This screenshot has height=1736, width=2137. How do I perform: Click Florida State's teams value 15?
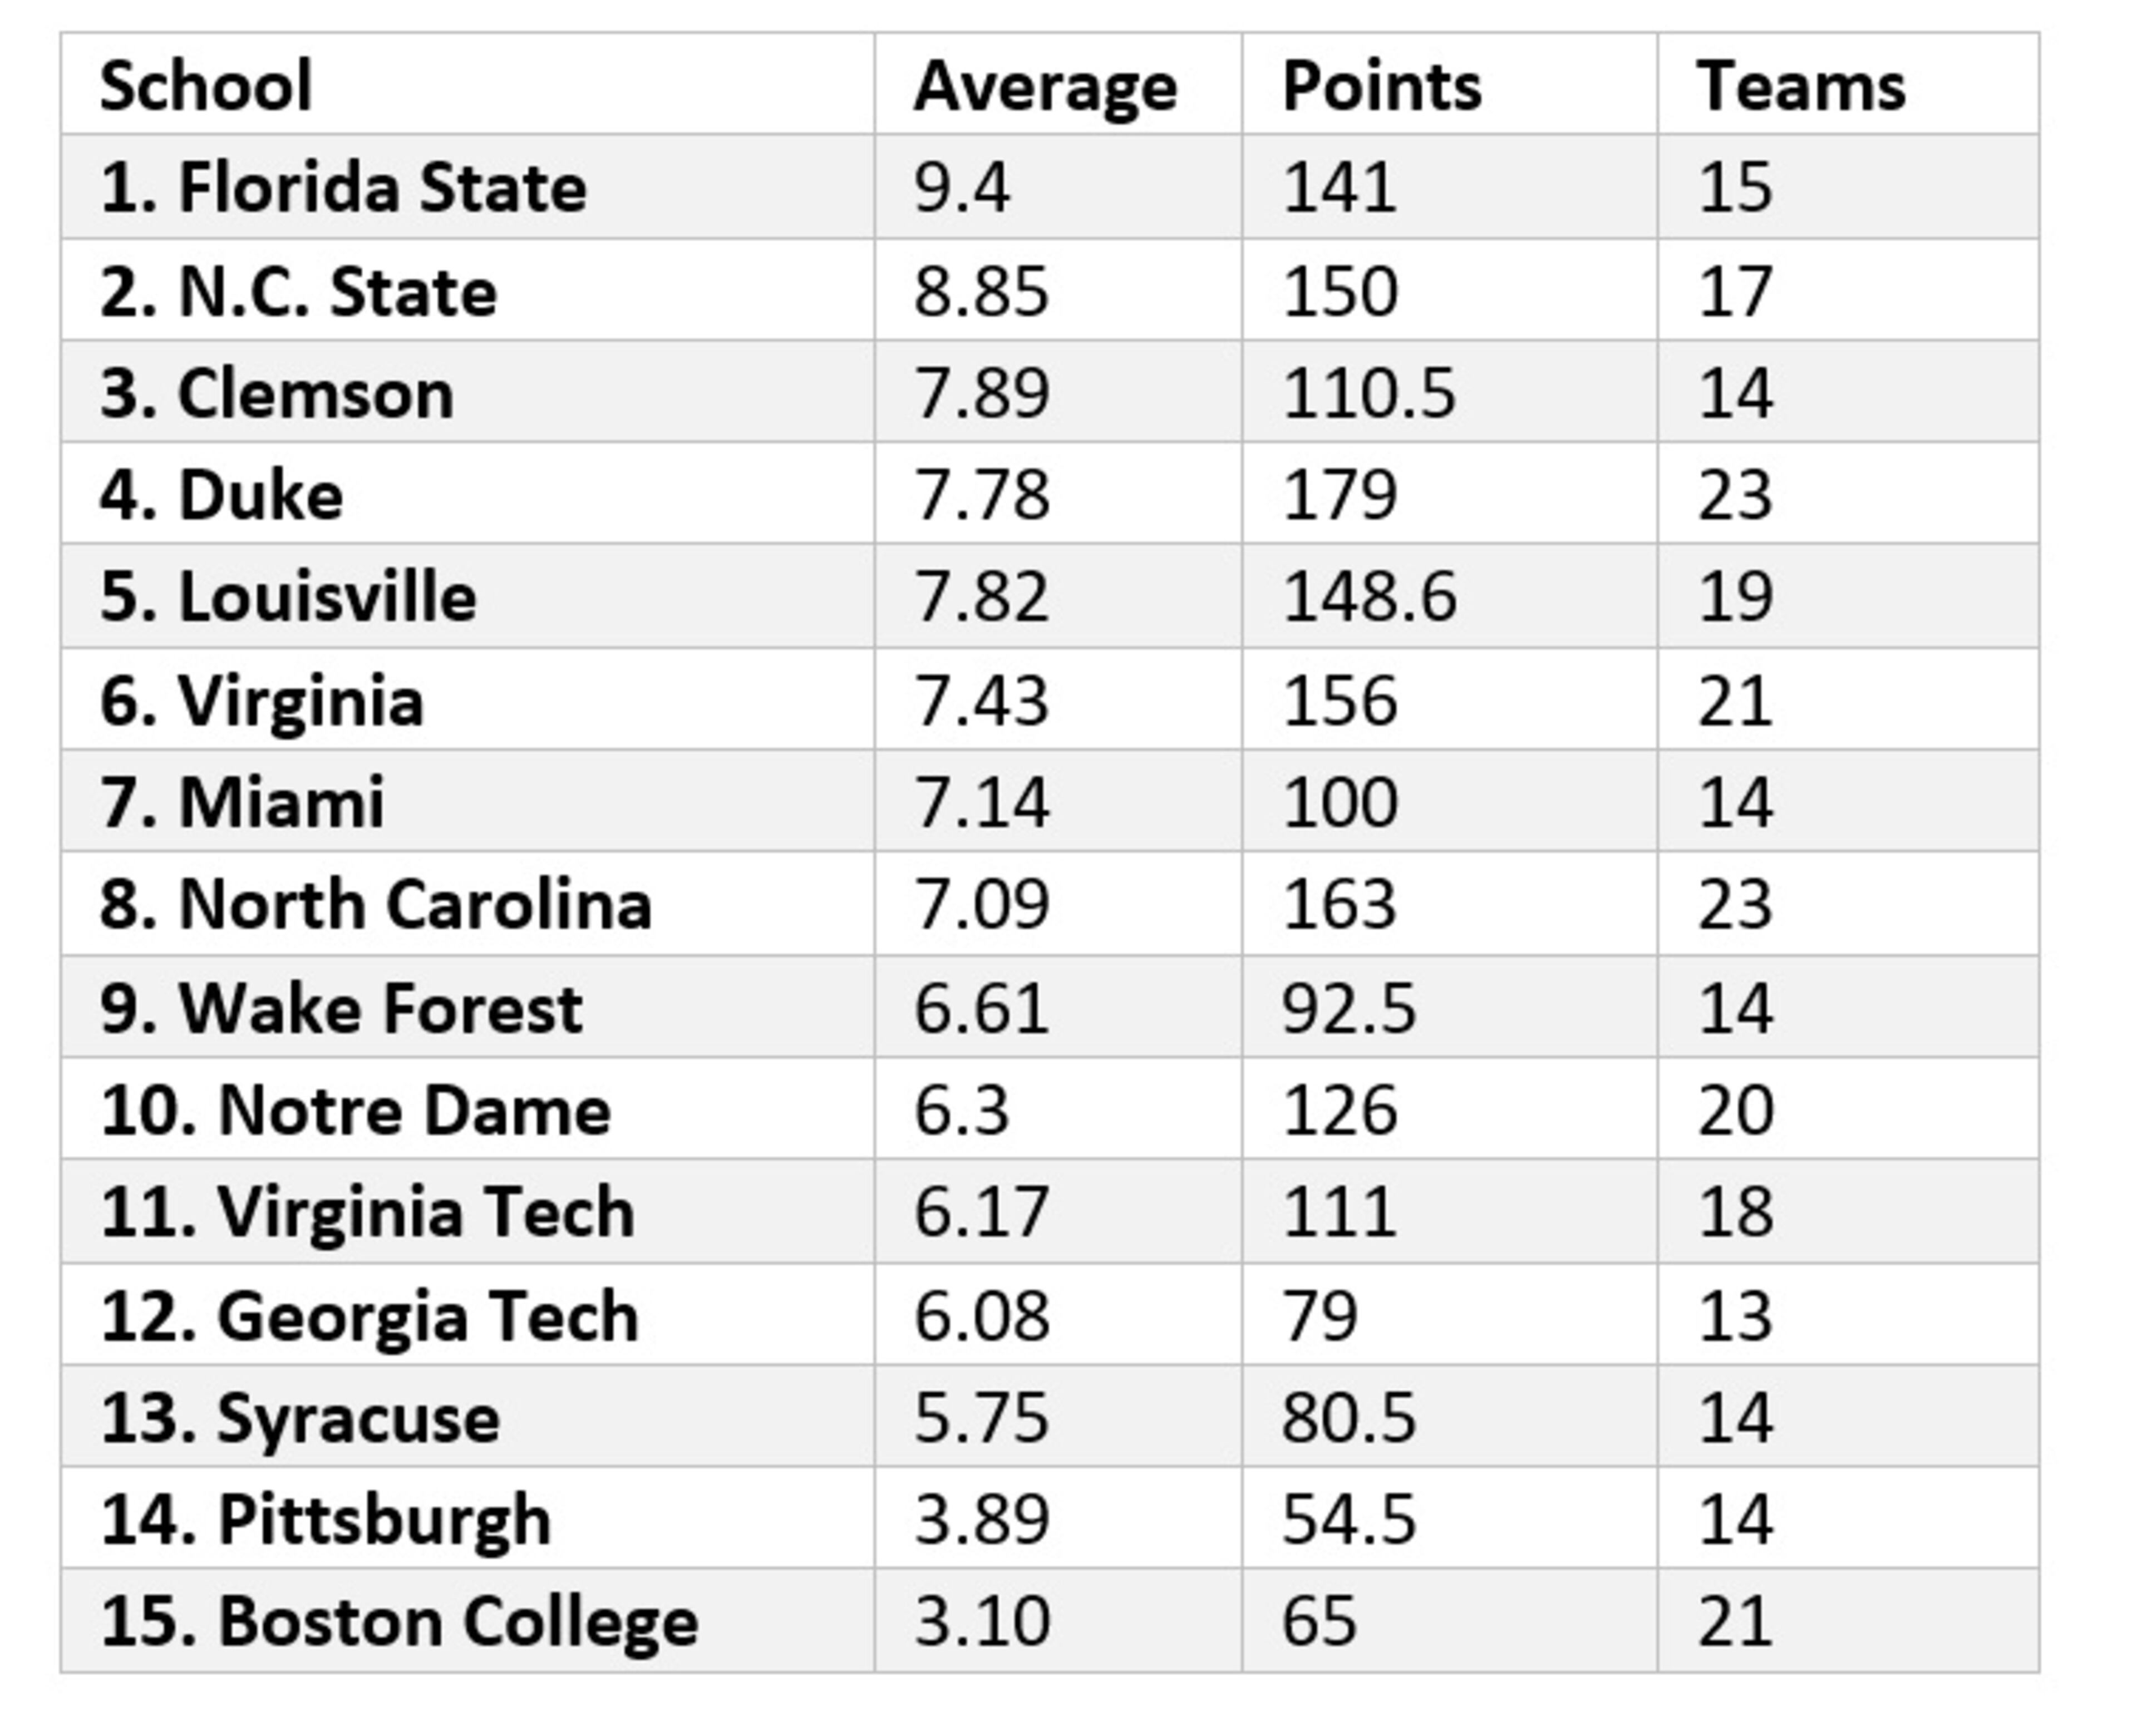(1735, 188)
